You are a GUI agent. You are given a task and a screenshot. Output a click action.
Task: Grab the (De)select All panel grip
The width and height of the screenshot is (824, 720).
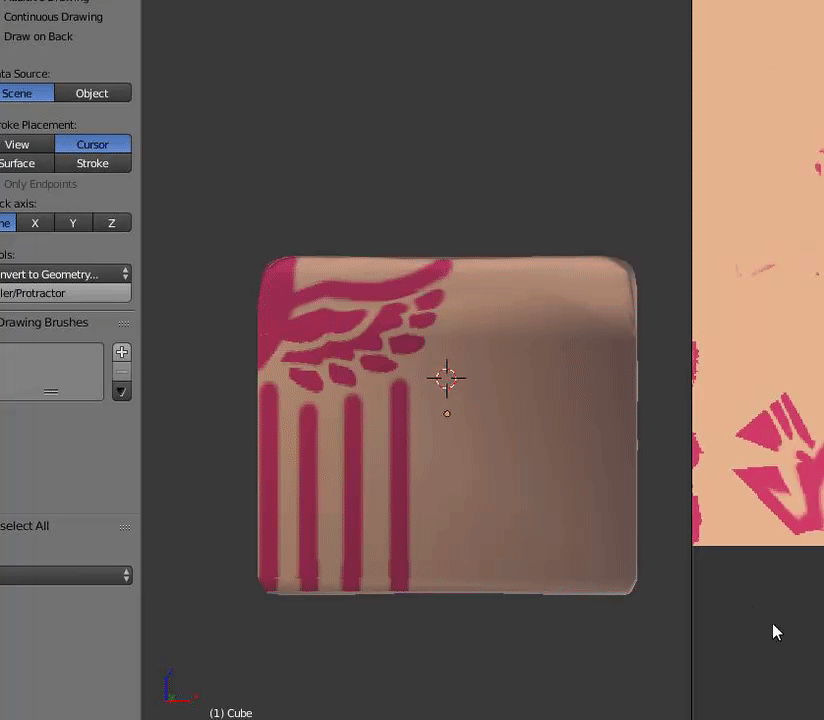[x=125, y=527]
